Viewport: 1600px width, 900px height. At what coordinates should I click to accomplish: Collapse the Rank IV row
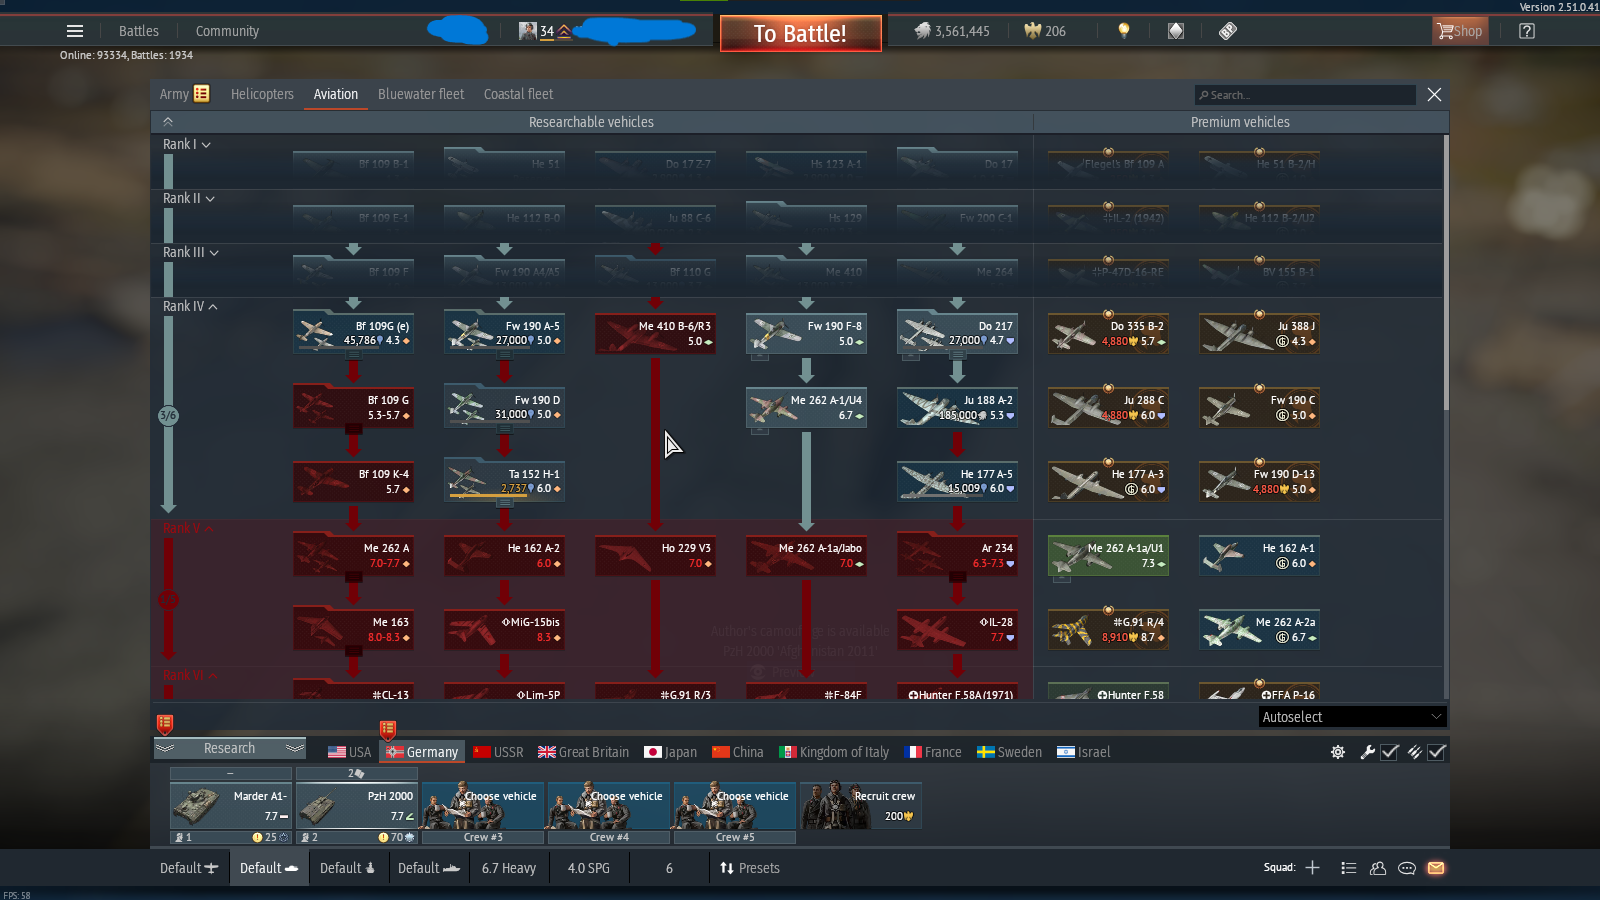190,307
